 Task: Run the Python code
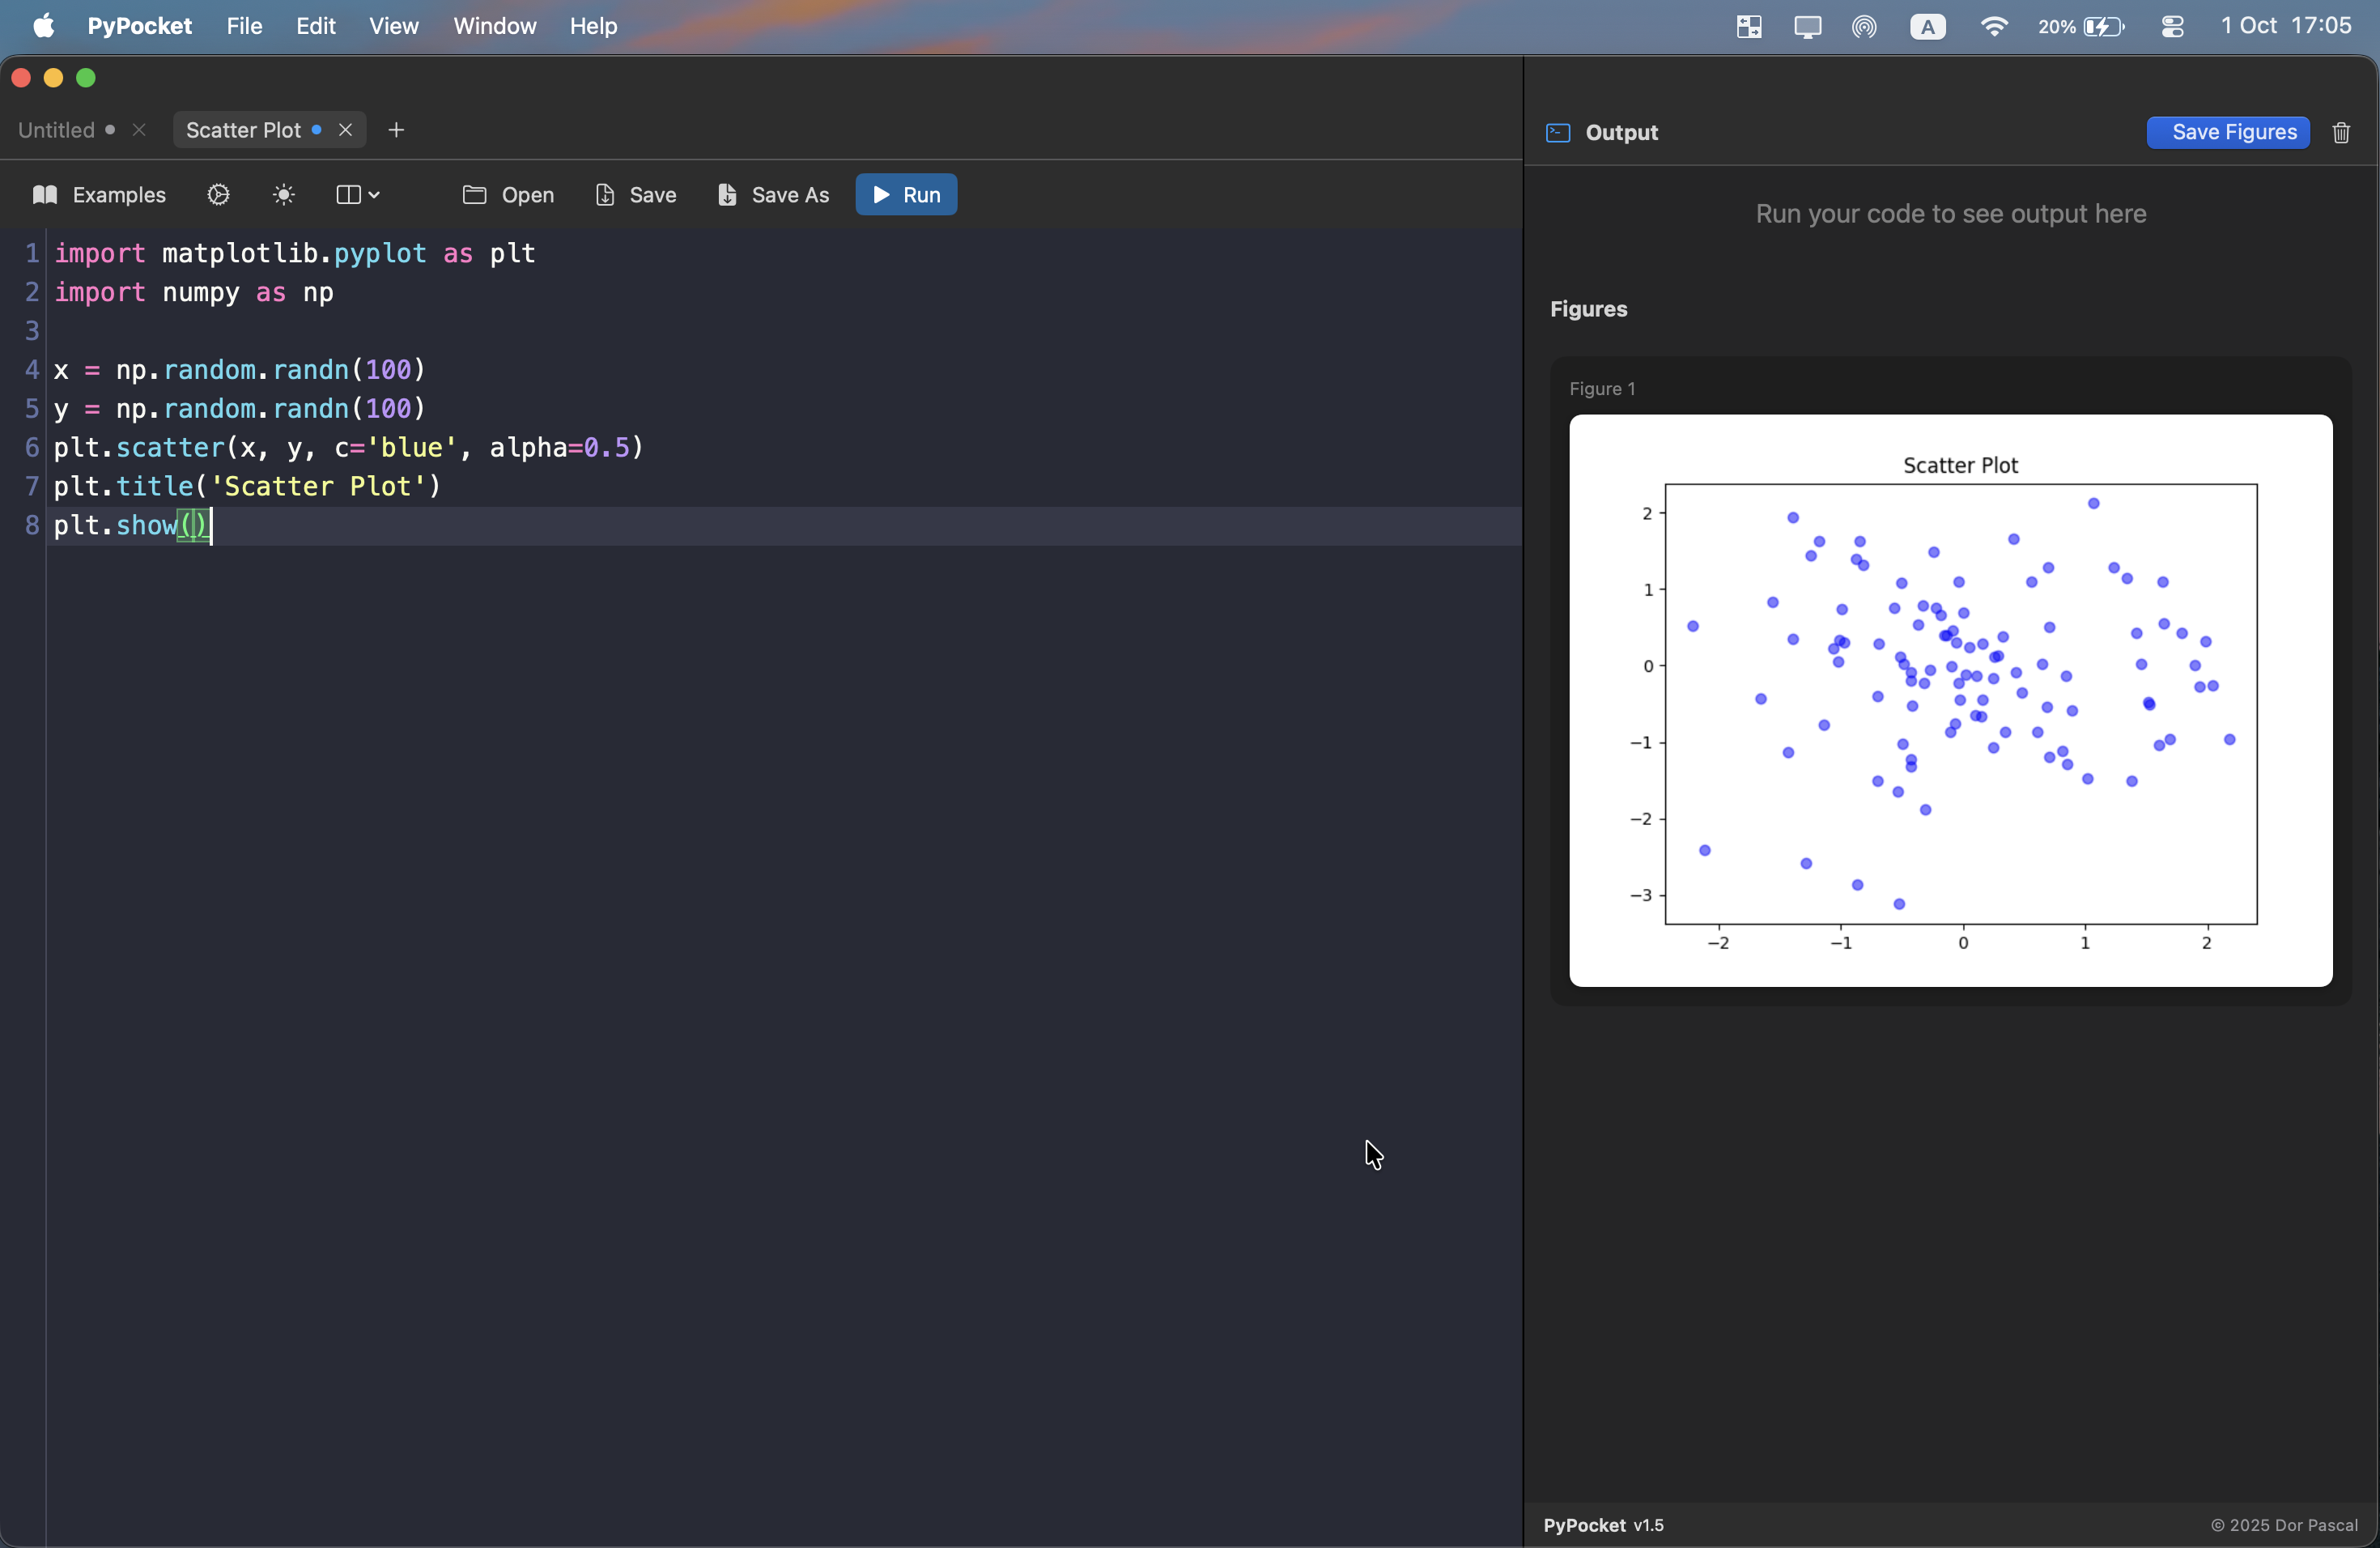tap(906, 195)
